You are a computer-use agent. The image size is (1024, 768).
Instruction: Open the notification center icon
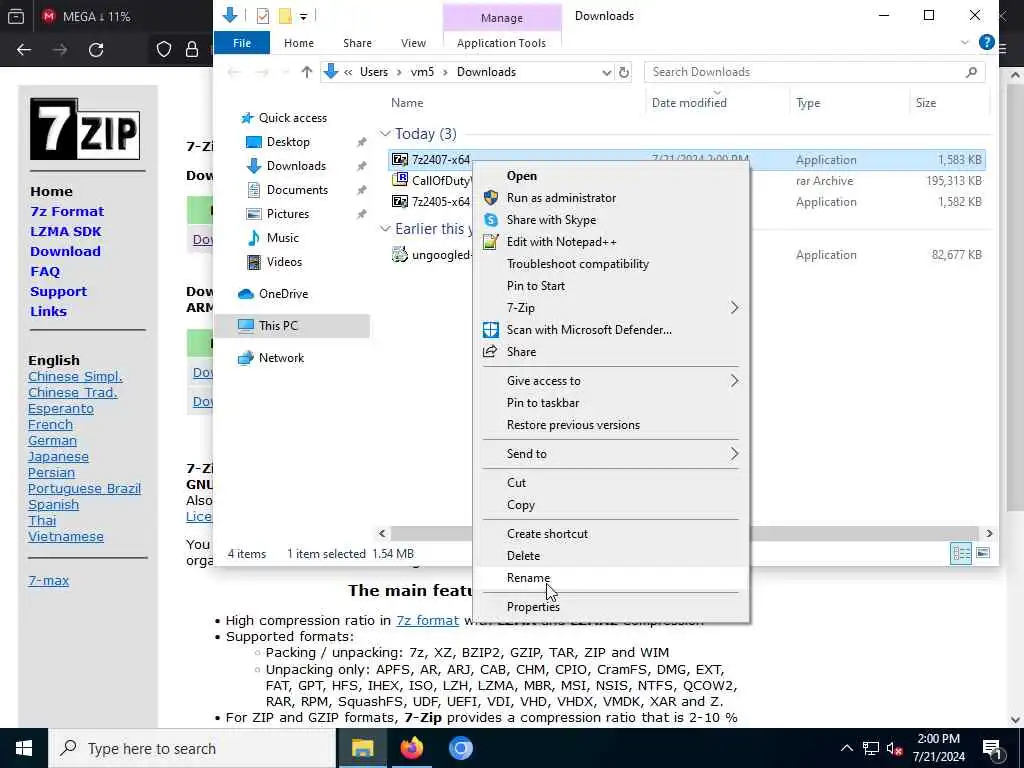point(991,748)
